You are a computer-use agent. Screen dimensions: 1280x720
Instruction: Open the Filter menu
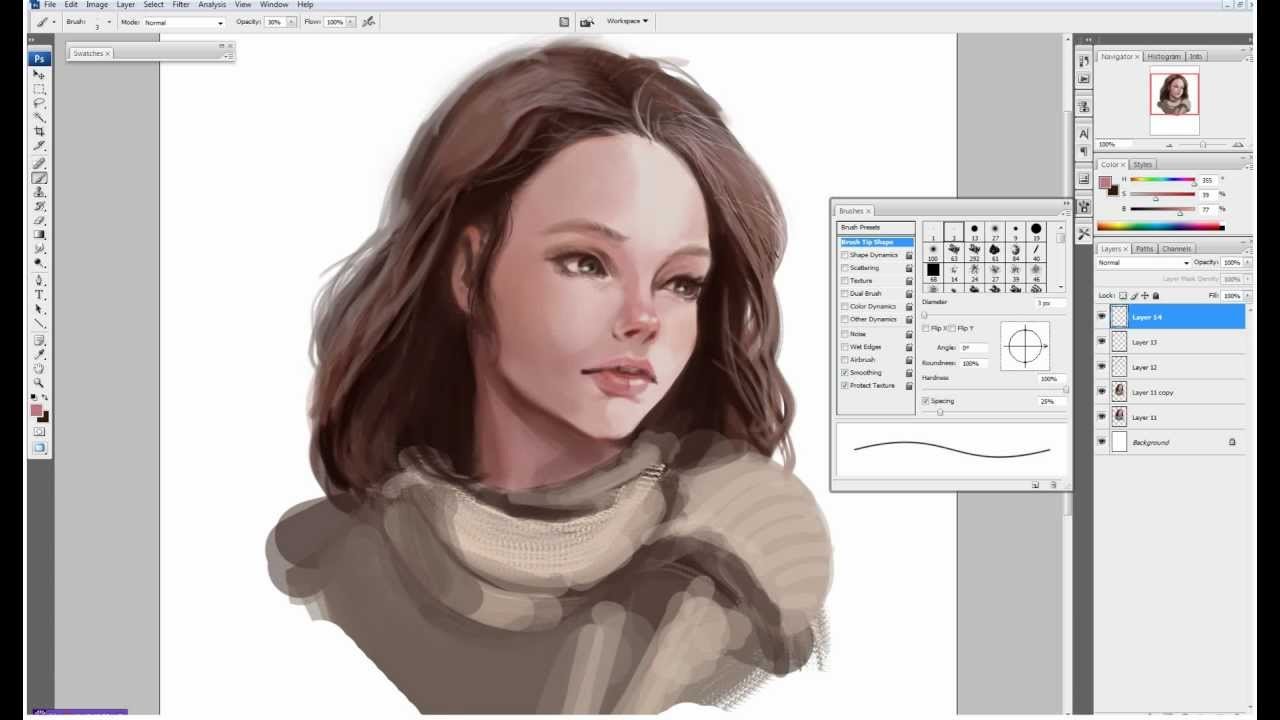(x=181, y=5)
